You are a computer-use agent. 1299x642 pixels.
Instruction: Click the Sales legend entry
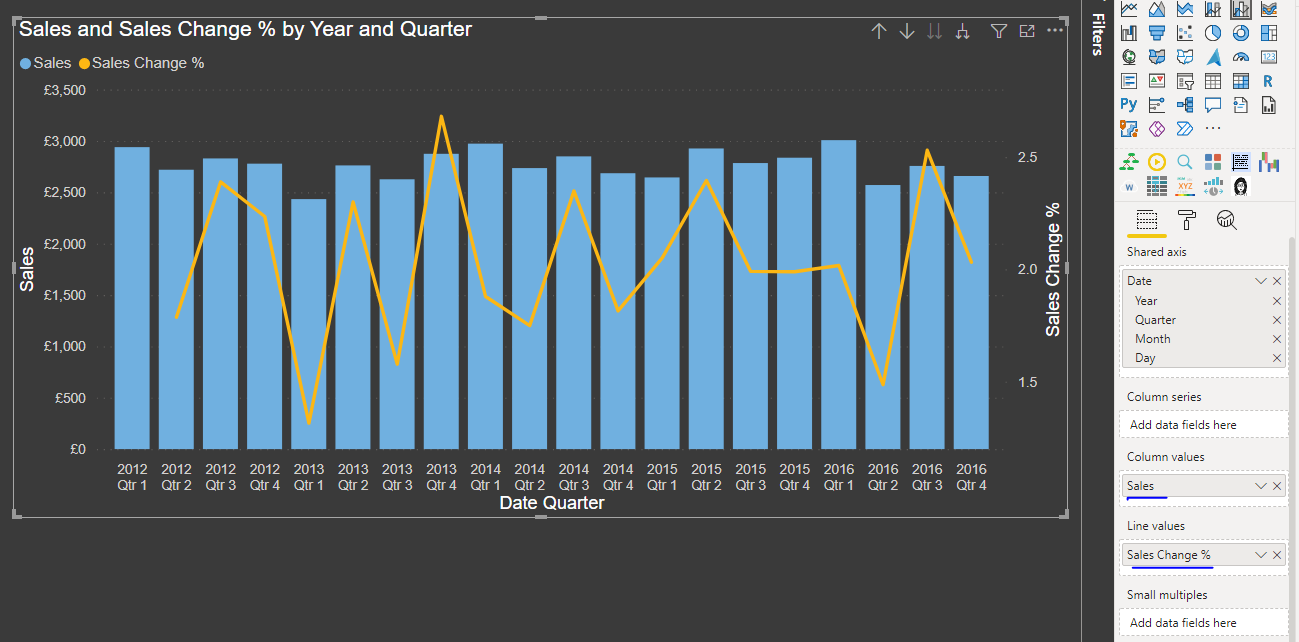click(46, 63)
